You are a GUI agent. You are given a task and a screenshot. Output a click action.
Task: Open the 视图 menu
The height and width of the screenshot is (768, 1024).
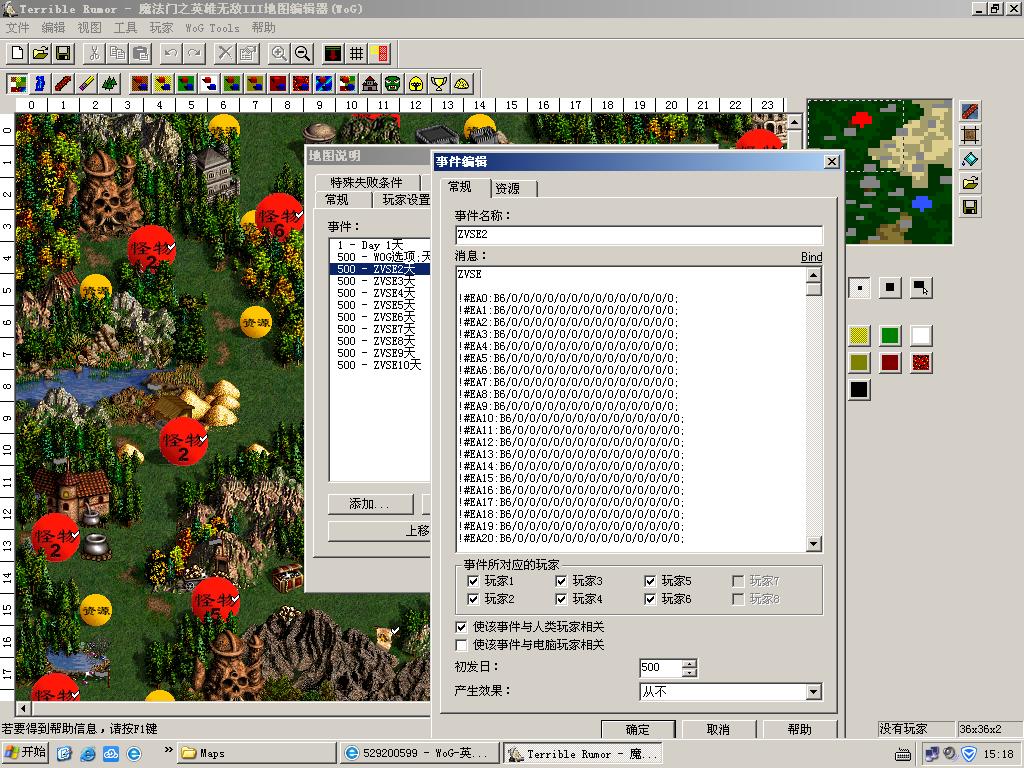pos(89,27)
